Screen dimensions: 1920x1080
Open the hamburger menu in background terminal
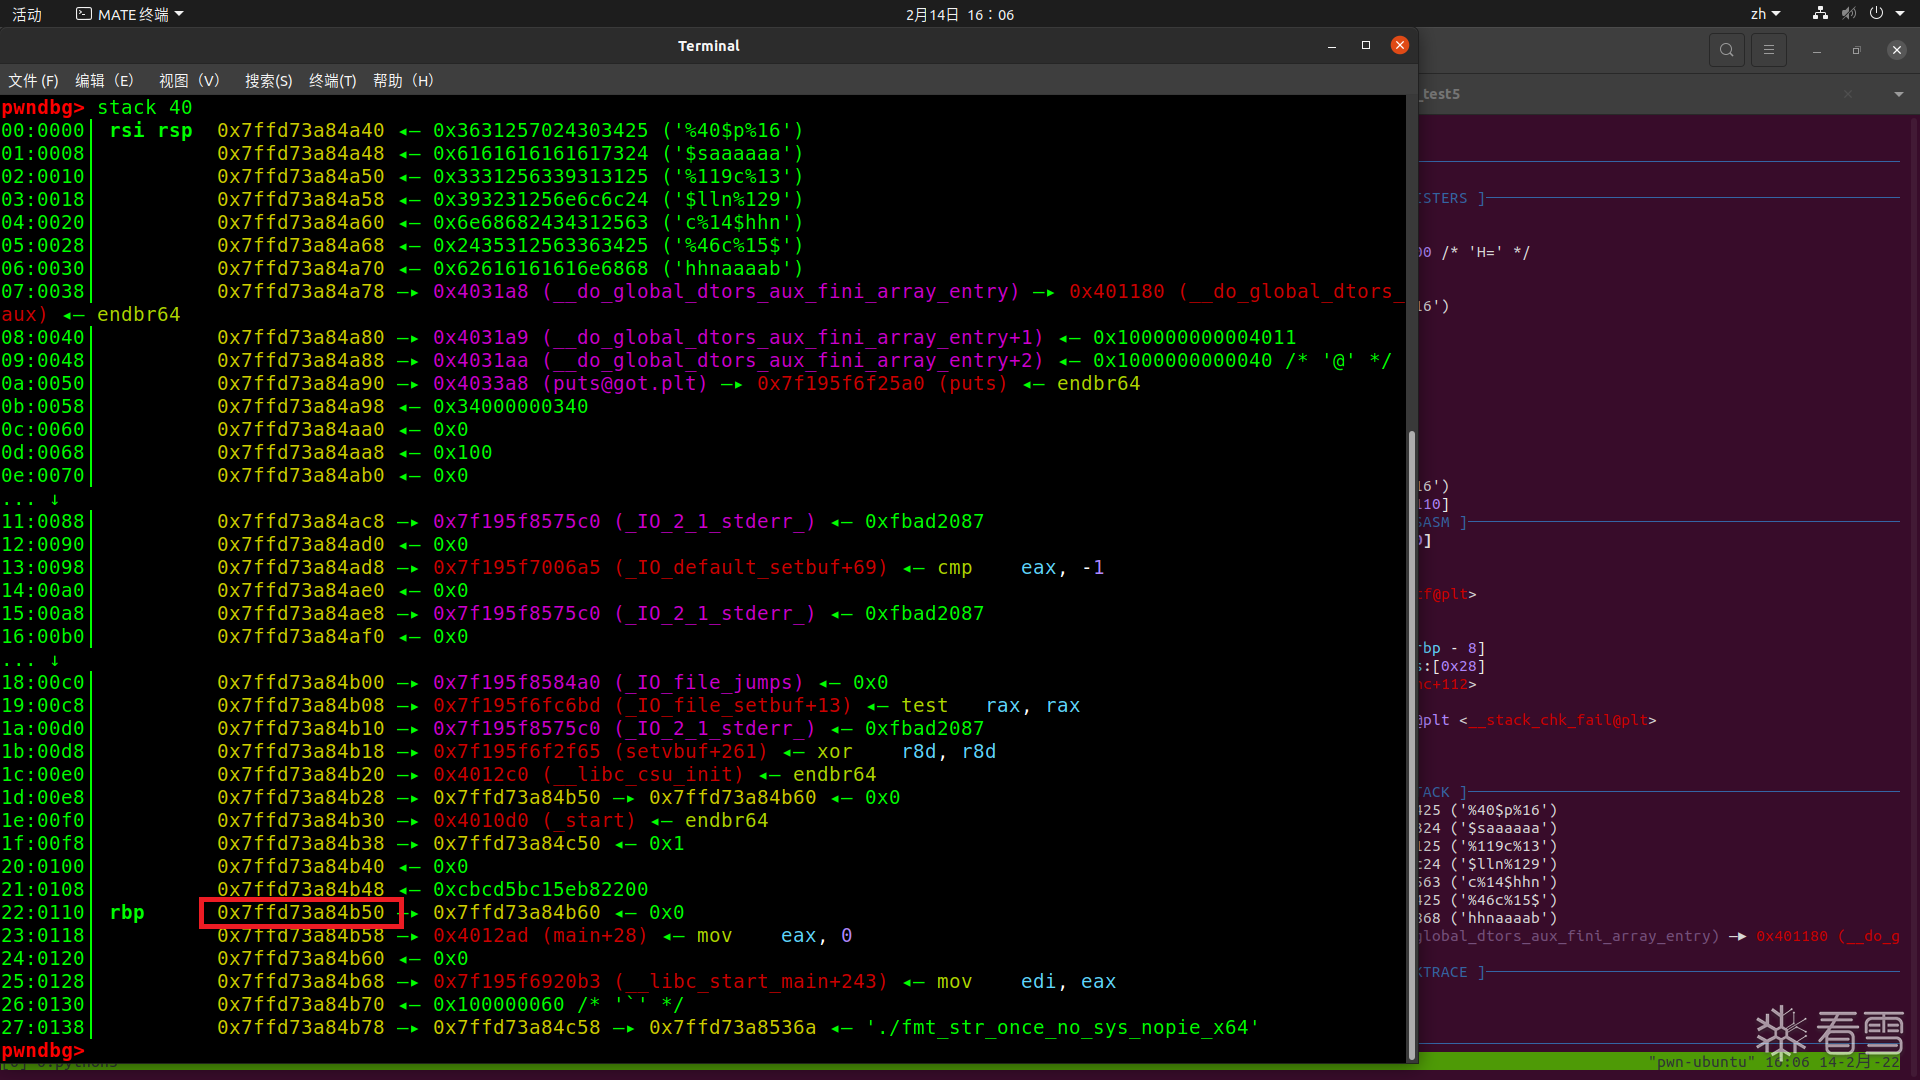coord(1768,50)
